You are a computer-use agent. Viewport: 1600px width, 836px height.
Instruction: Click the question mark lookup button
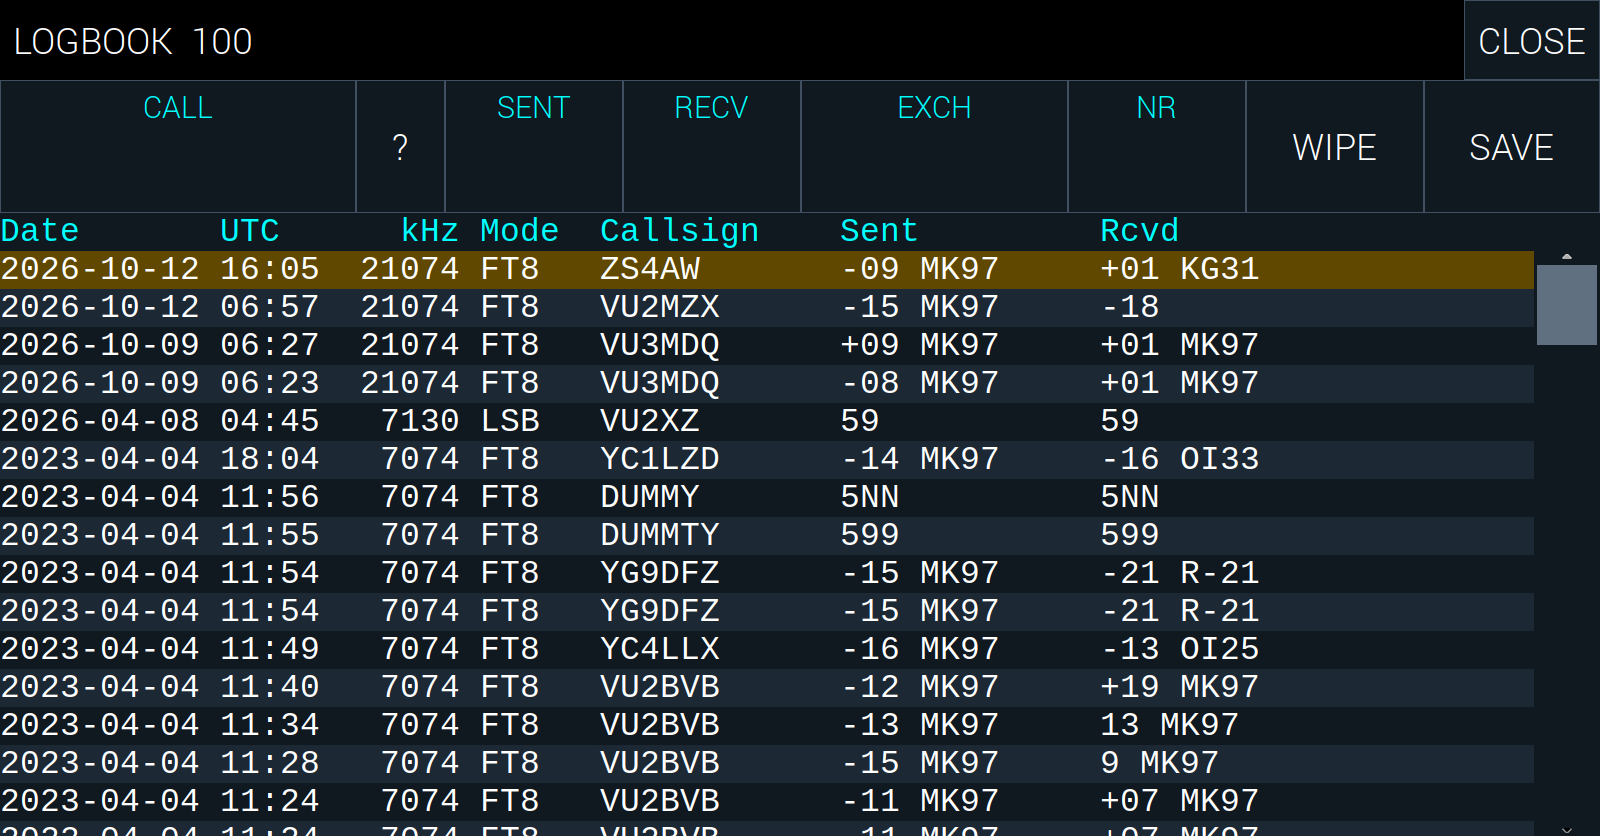tap(400, 147)
